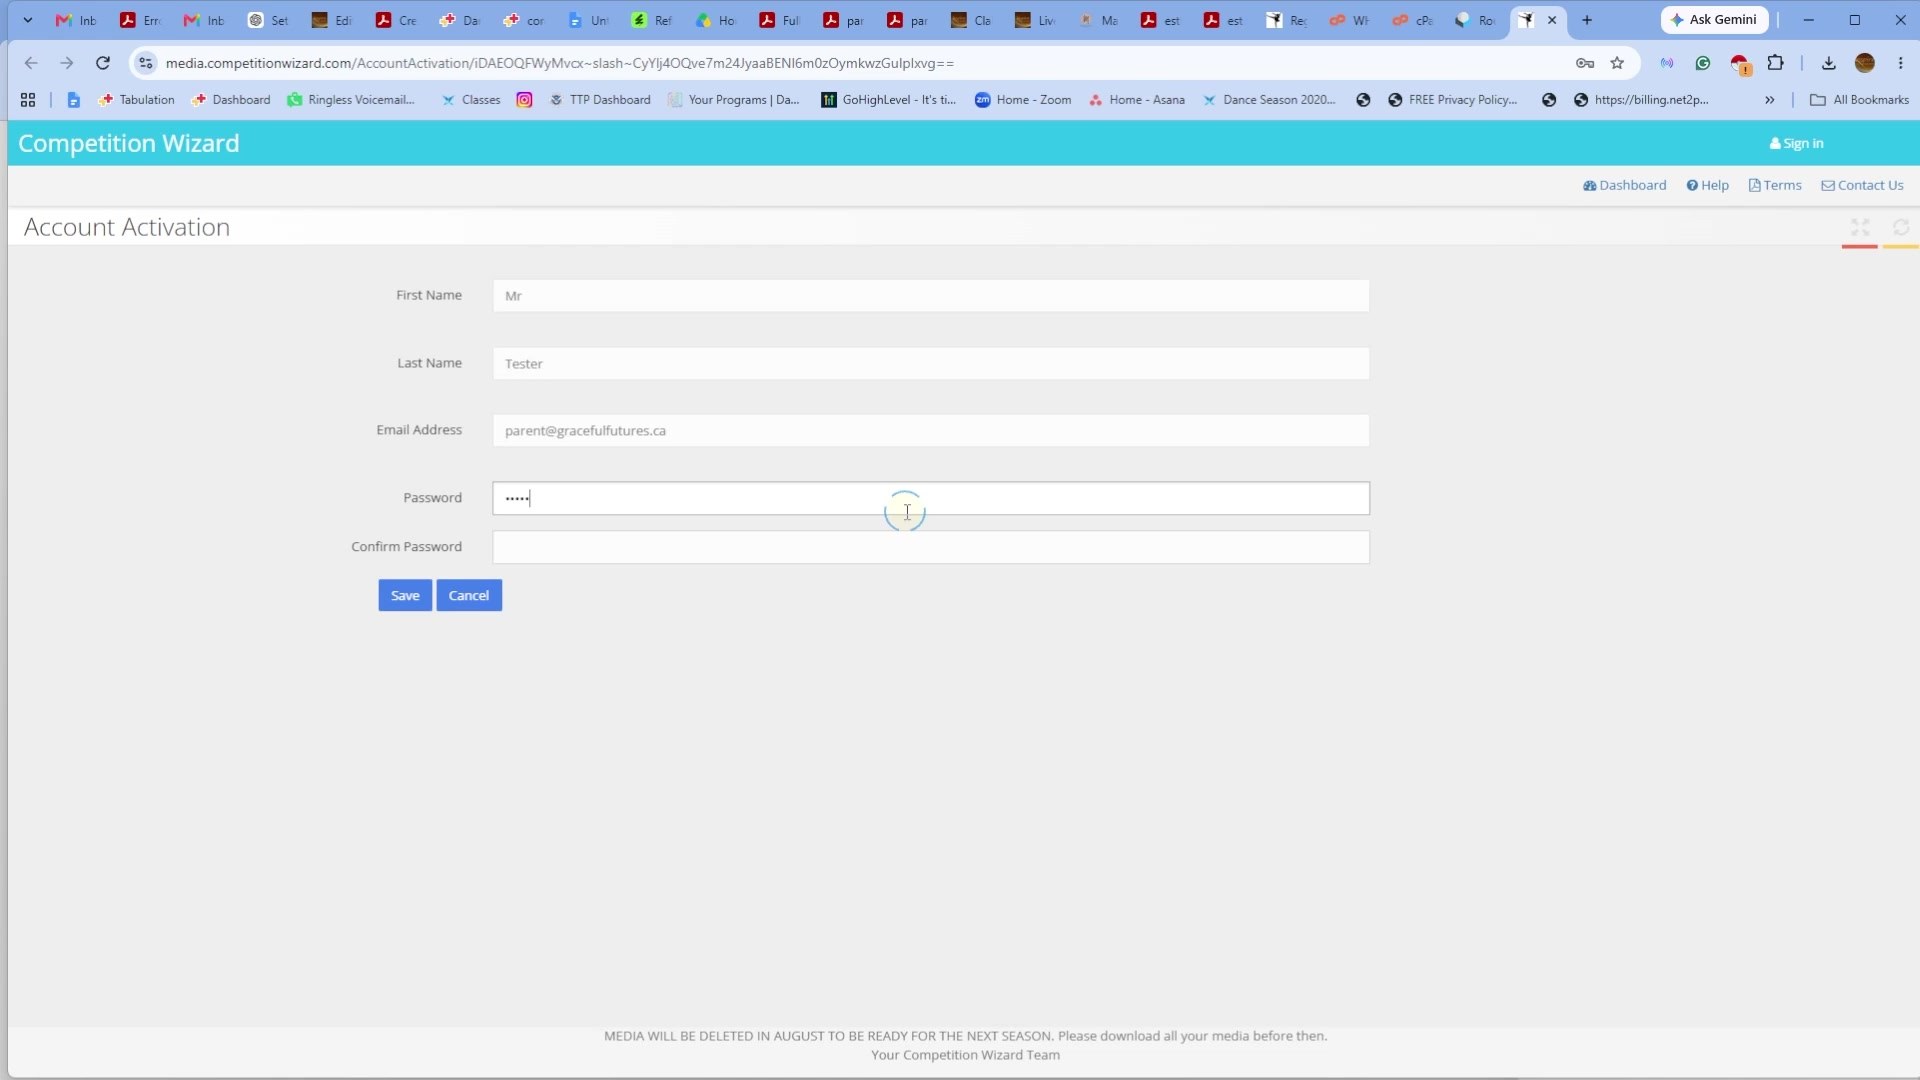Go back with browser back arrow
The width and height of the screenshot is (1920, 1080).
31,63
